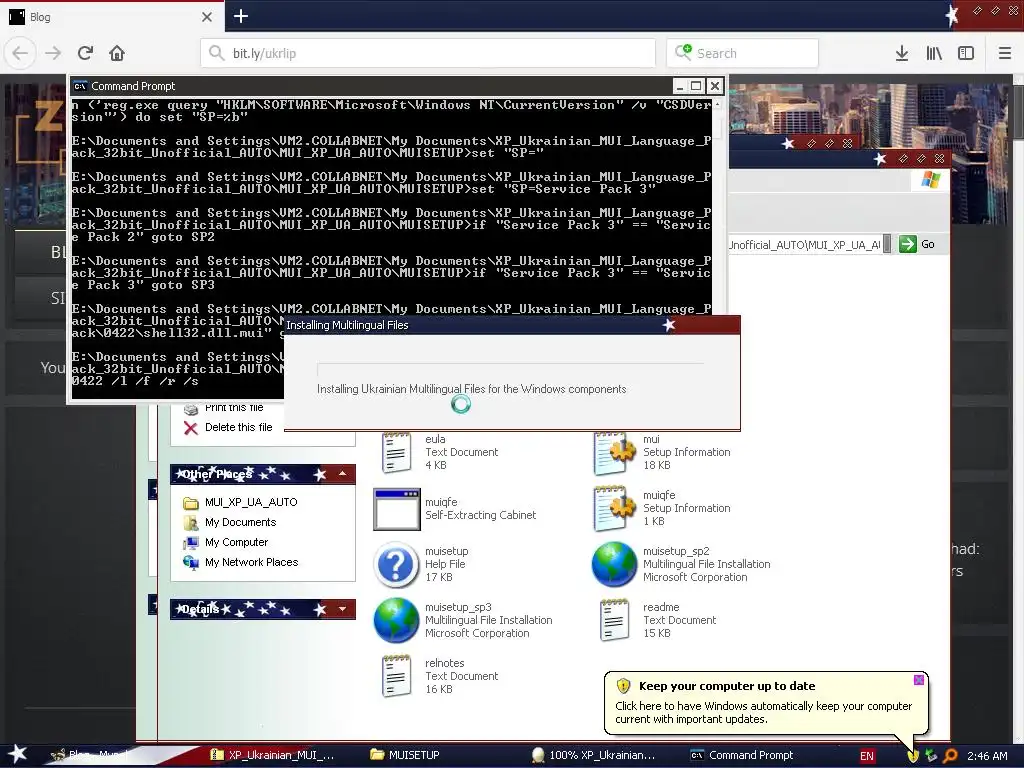Select muisetup Help File icon
Viewport: 1024px width, 768px height.
coord(396,565)
